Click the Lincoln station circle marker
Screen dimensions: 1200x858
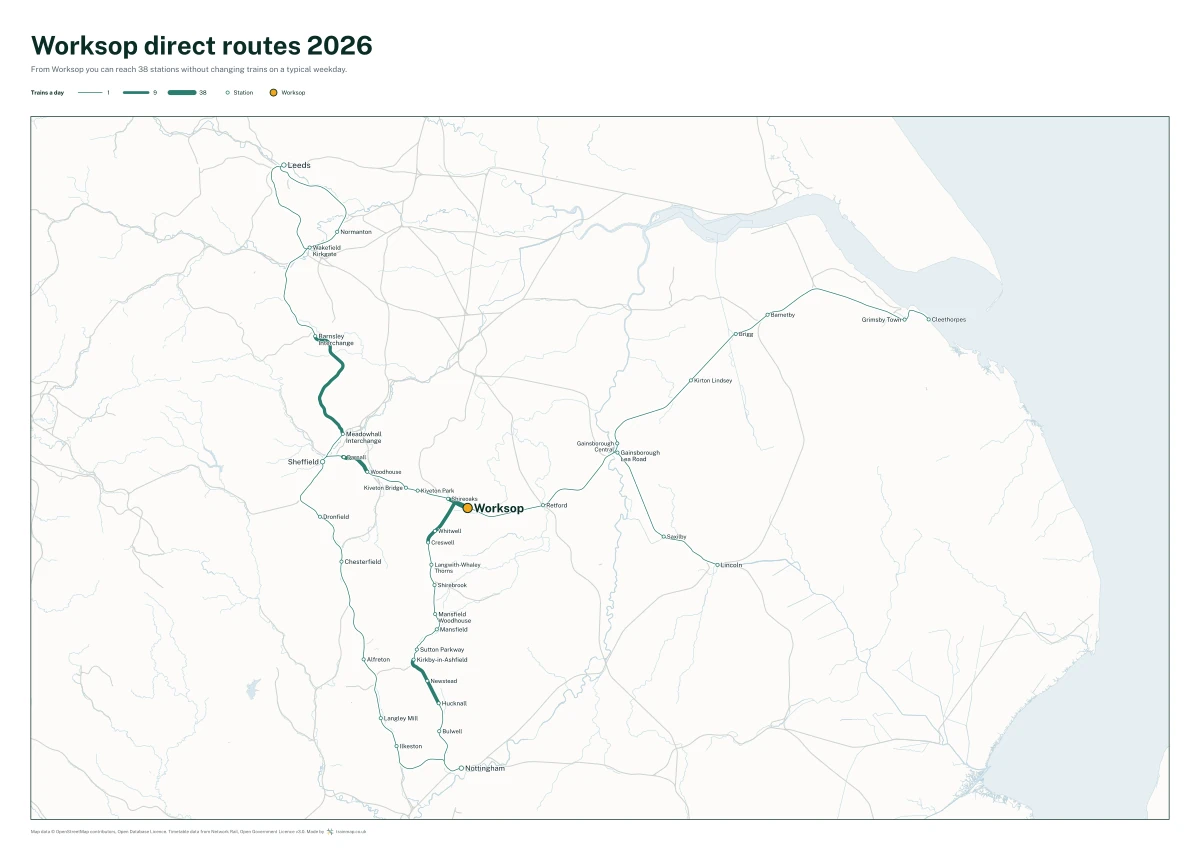point(718,565)
